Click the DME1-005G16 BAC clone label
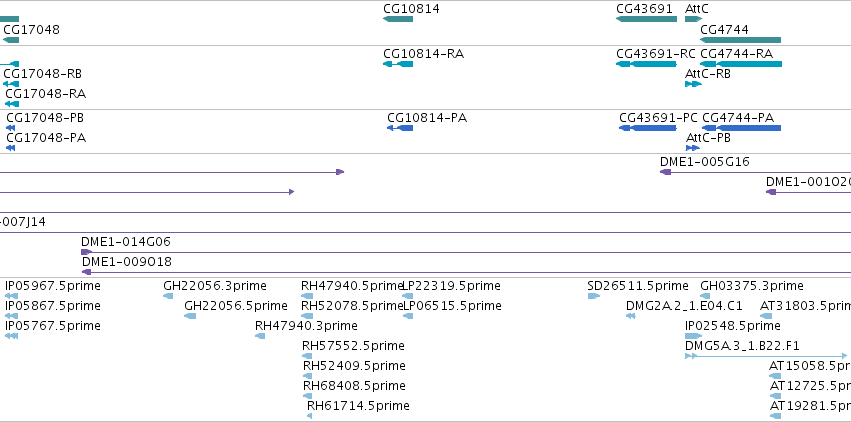Screen dimensions: 851x422 point(705,162)
